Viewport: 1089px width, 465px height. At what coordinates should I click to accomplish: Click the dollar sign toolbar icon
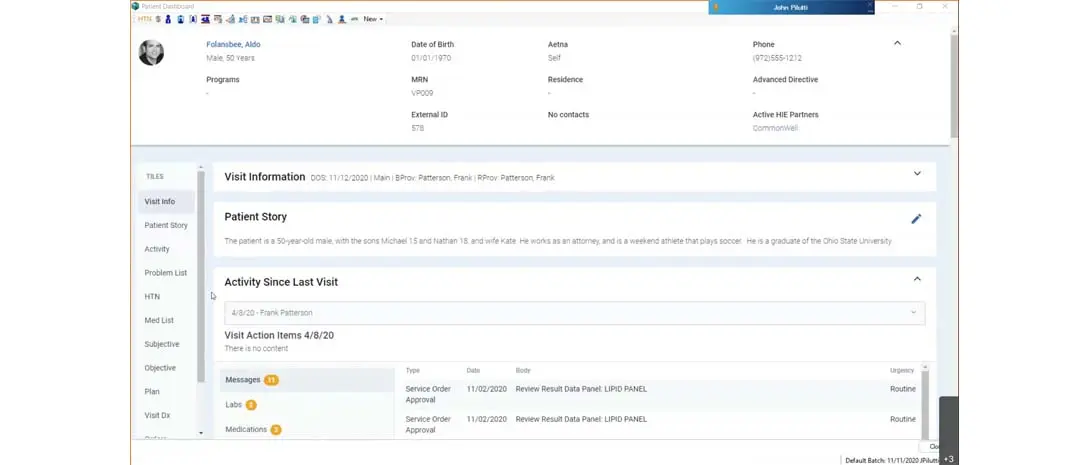pos(158,19)
